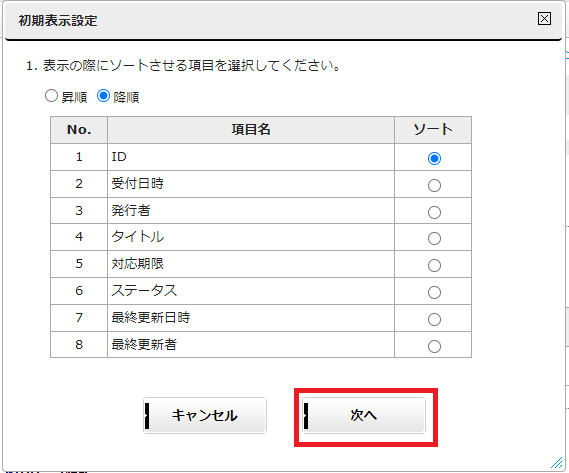
Task: Choose 最終更新者 as the sort field
Action: pyautogui.click(x=434, y=346)
